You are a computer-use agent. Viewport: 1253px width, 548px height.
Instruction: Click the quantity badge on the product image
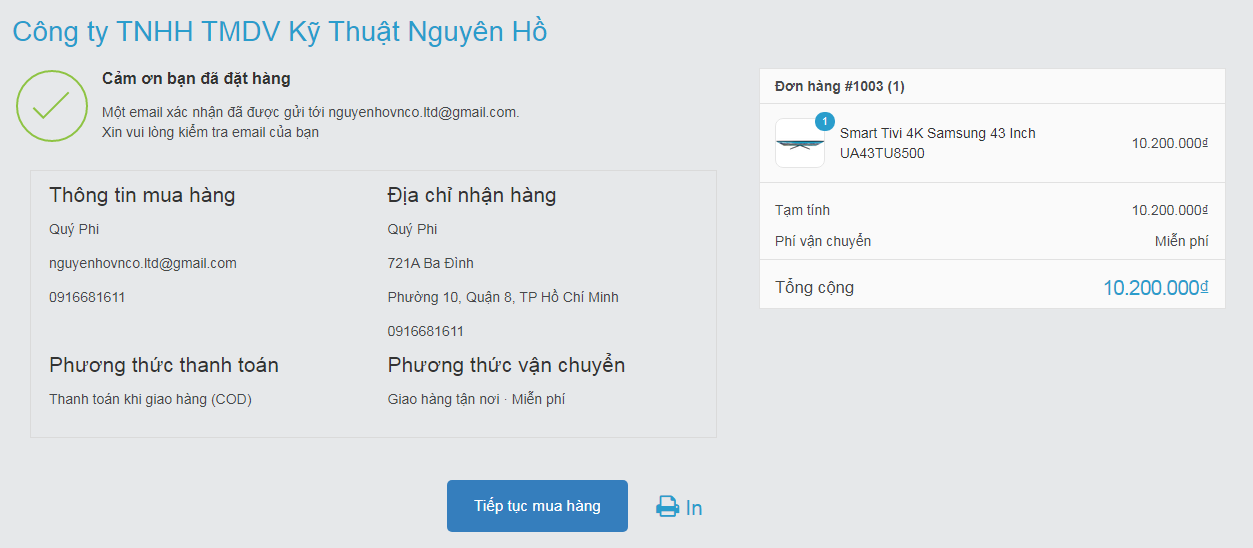tap(824, 122)
